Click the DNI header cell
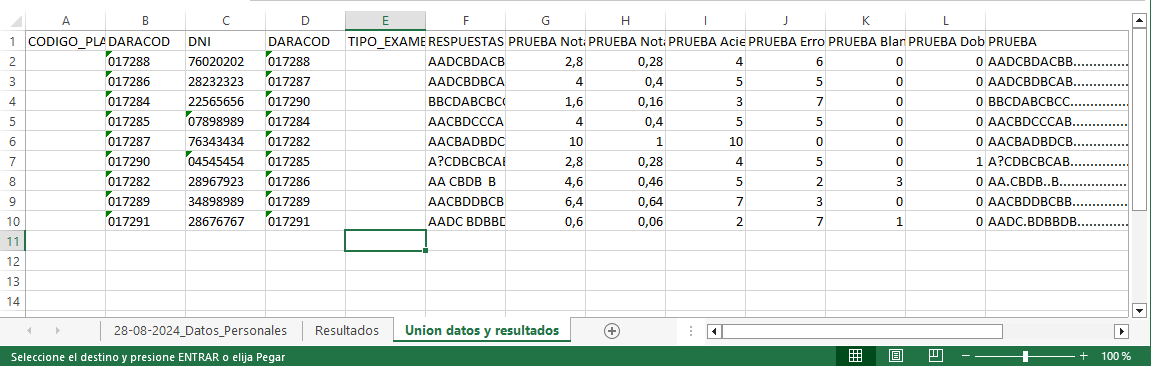 tap(225, 42)
